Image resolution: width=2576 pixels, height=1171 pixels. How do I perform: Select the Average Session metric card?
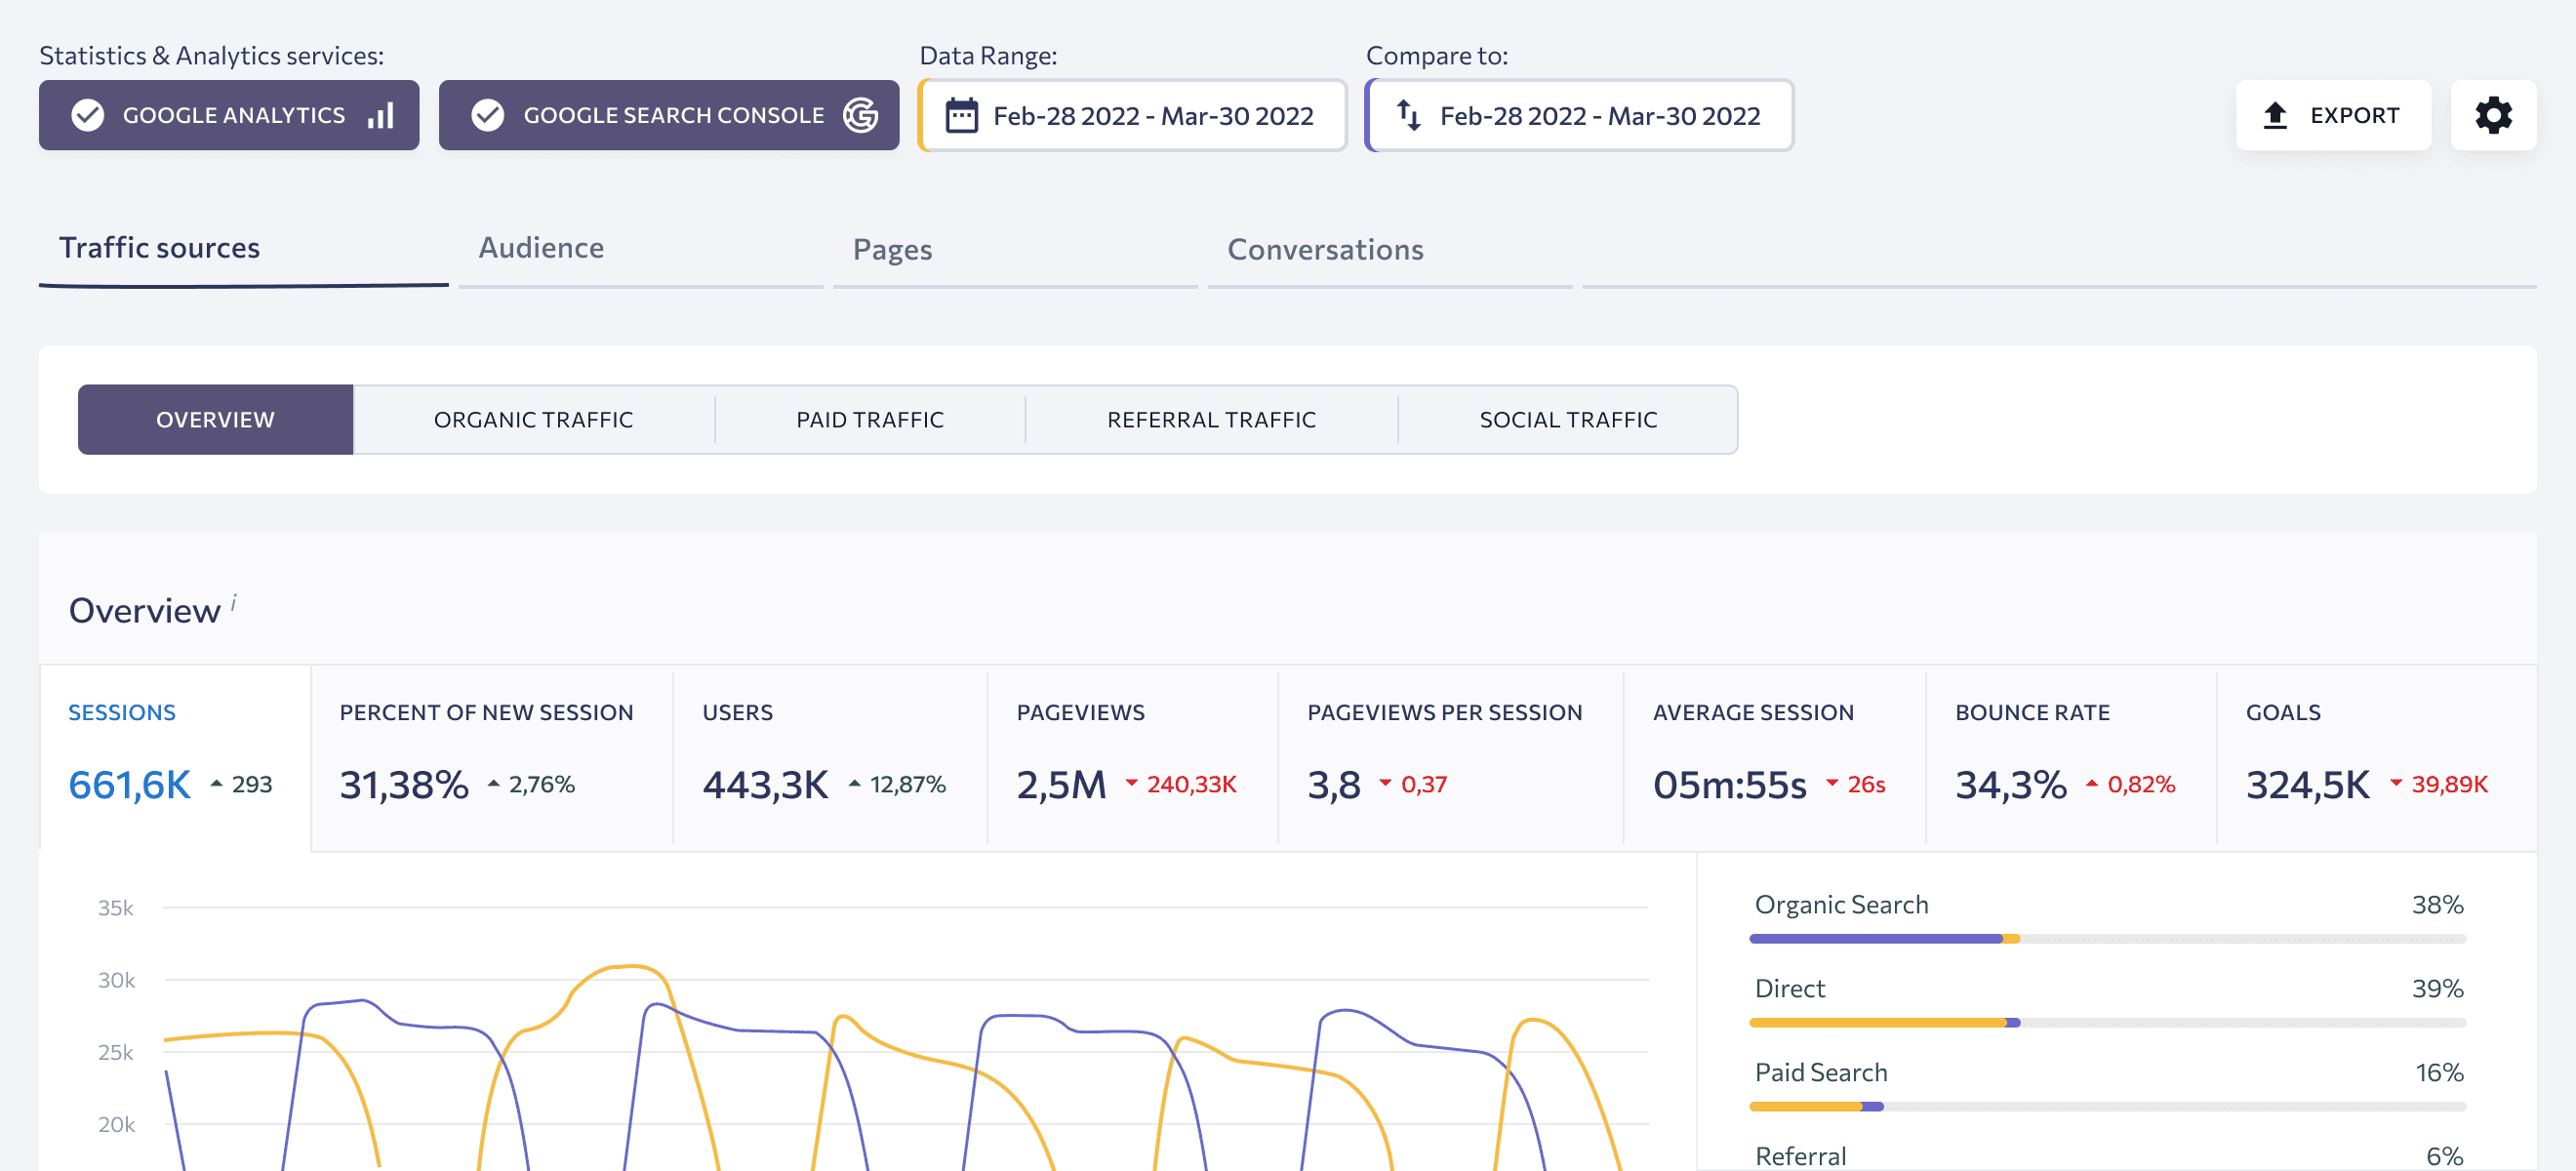point(1774,757)
